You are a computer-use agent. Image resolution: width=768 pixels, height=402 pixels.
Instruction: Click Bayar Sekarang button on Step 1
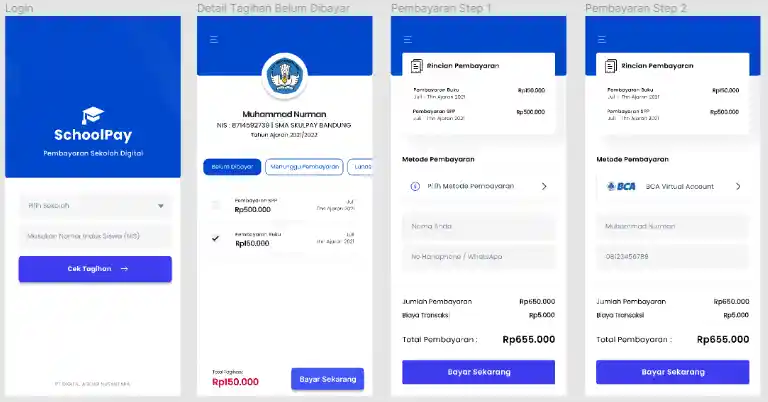479,372
